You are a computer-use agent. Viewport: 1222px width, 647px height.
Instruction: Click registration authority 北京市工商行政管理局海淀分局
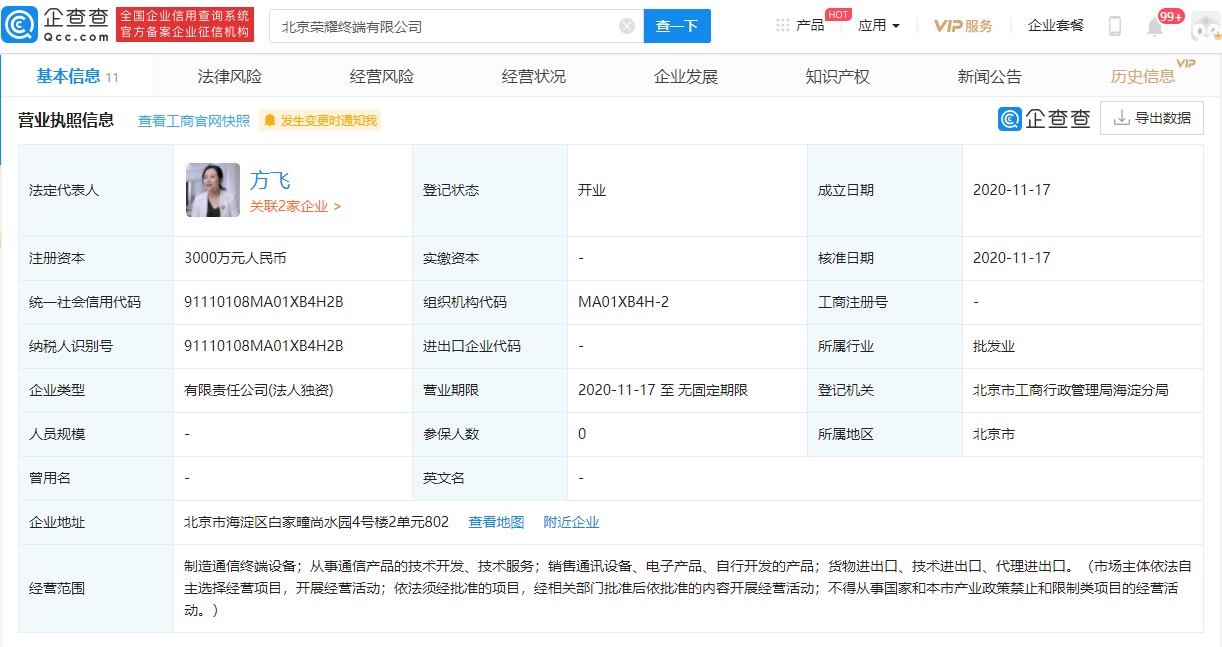coord(1071,390)
